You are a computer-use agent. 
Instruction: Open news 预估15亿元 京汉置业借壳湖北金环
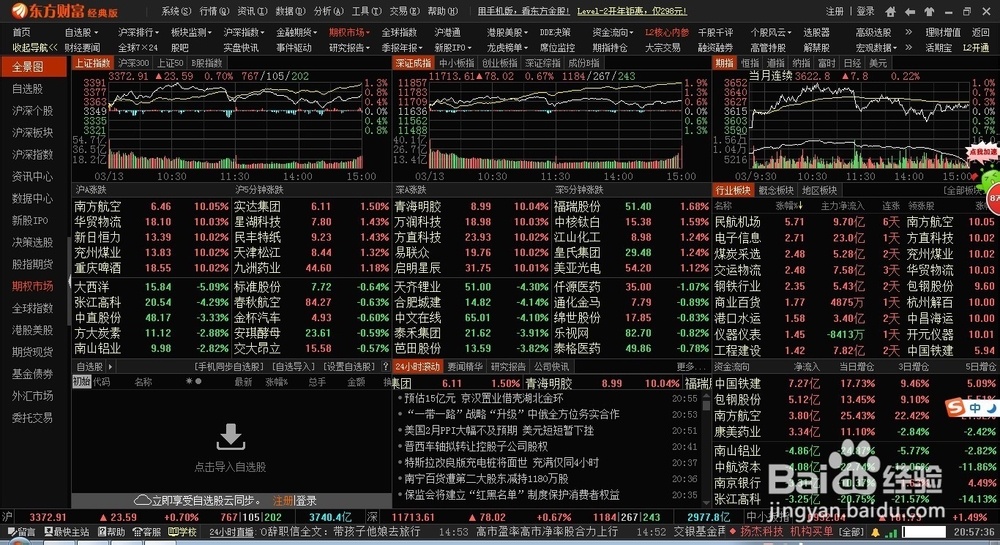[x=484, y=398]
